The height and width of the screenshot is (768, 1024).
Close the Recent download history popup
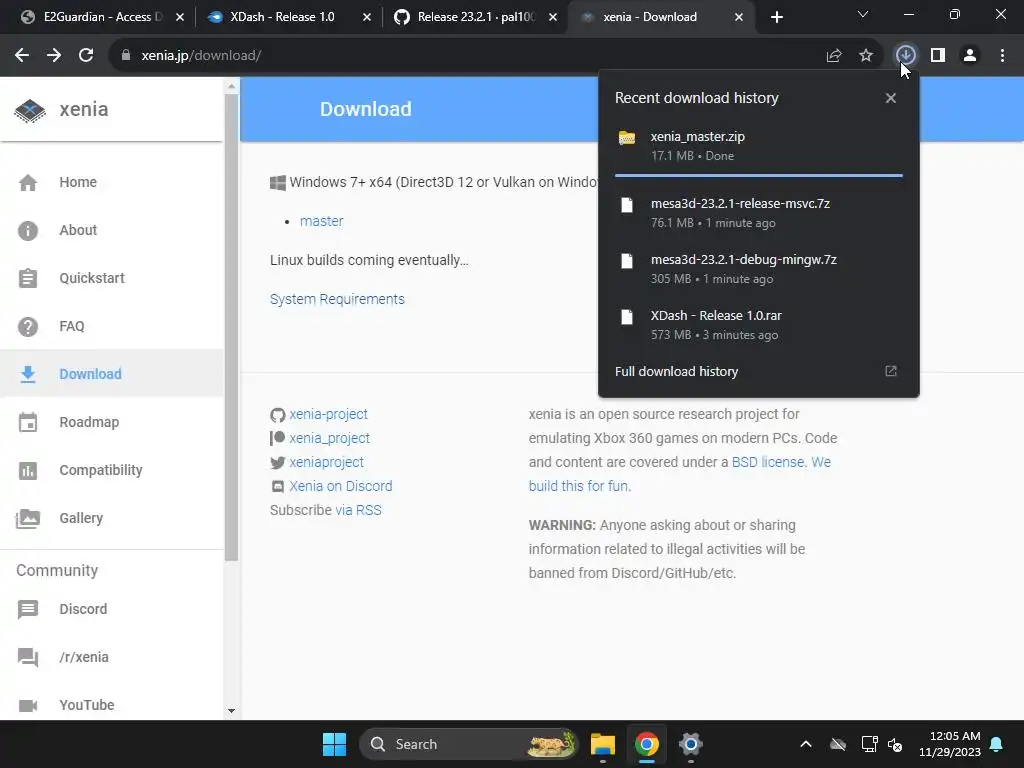891,98
